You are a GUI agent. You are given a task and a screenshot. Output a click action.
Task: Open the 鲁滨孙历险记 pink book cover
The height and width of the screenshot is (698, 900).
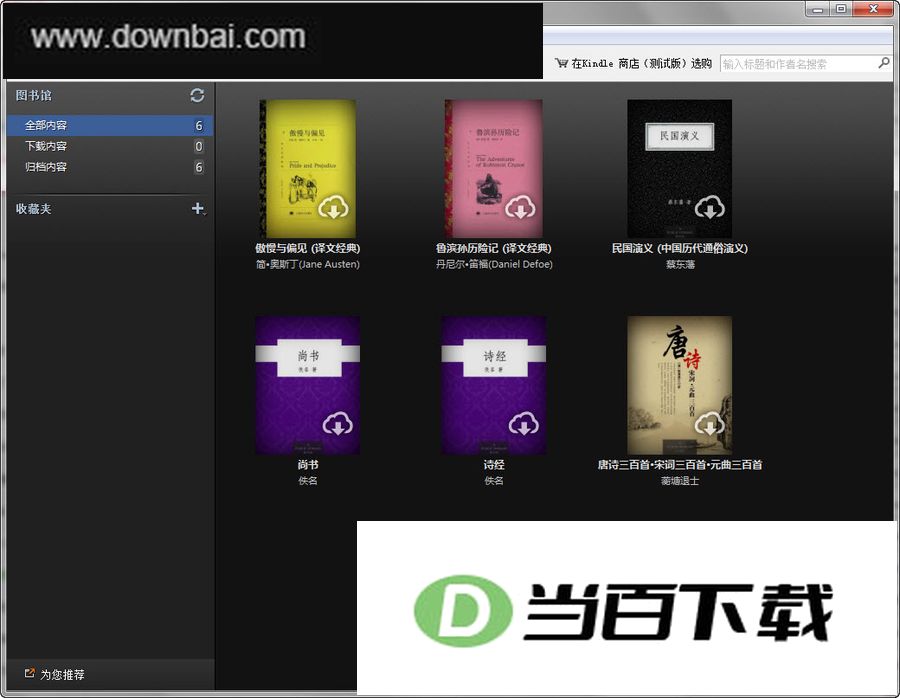tap(494, 169)
